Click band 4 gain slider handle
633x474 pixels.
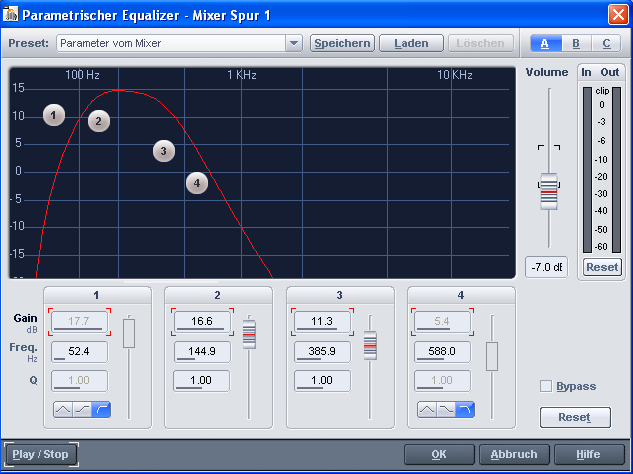tap(492, 357)
